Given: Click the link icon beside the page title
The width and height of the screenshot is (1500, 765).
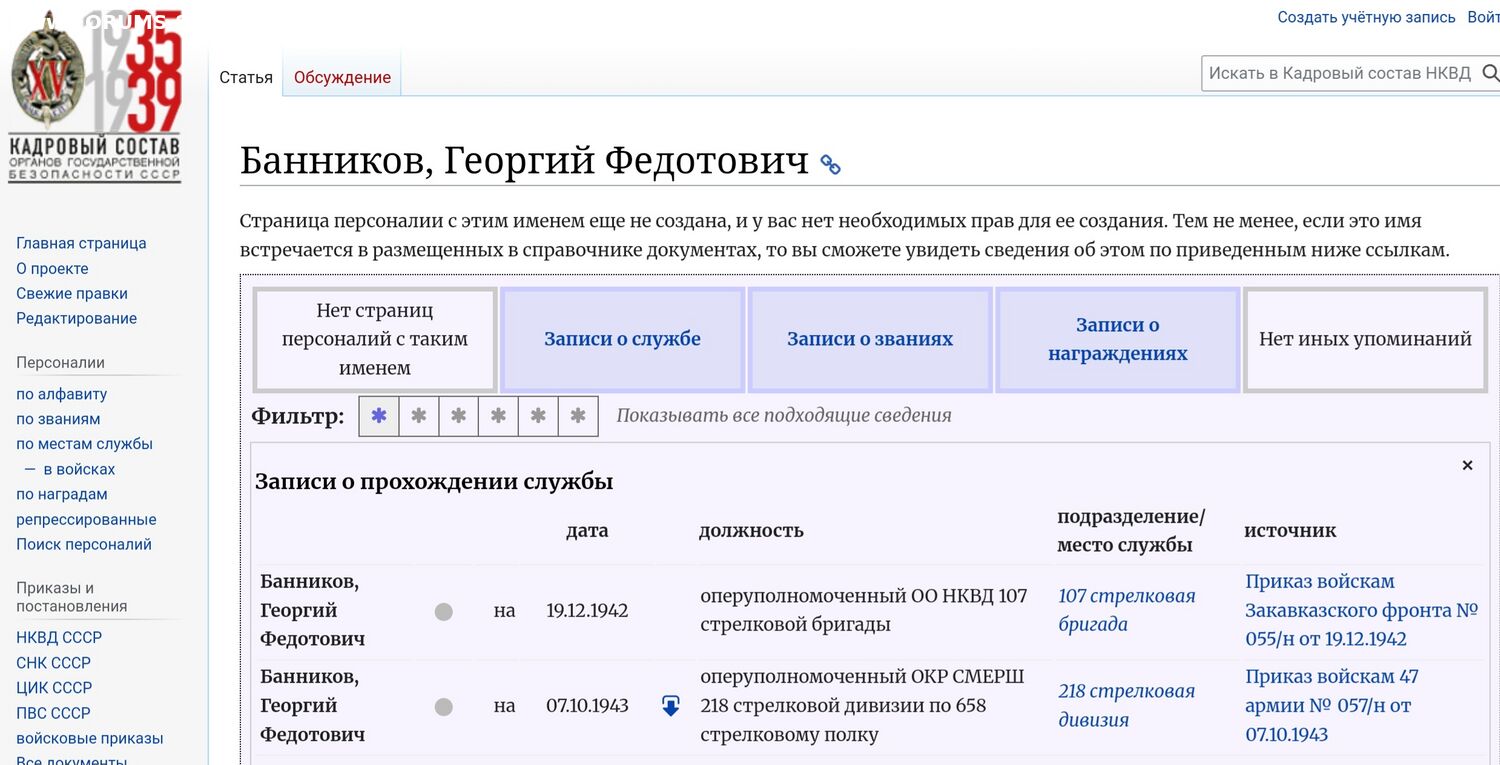Looking at the screenshot, I should pos(830,165).
